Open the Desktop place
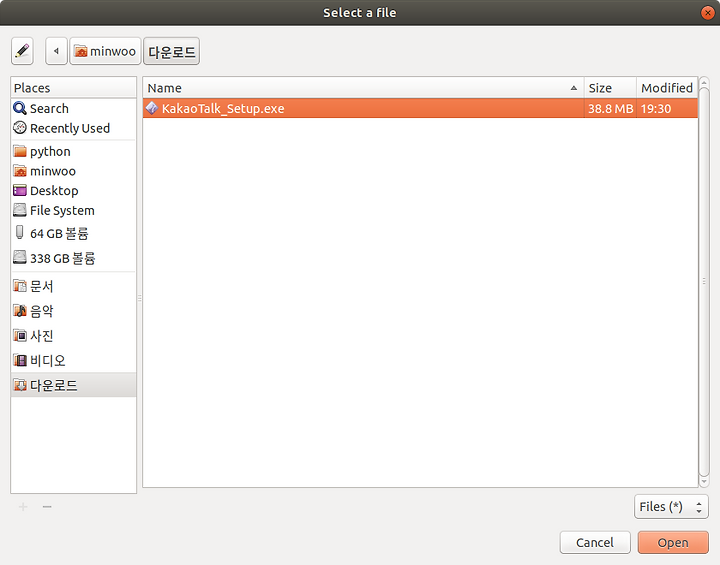Viewport: 720px width, 565px height. [73, 191]
